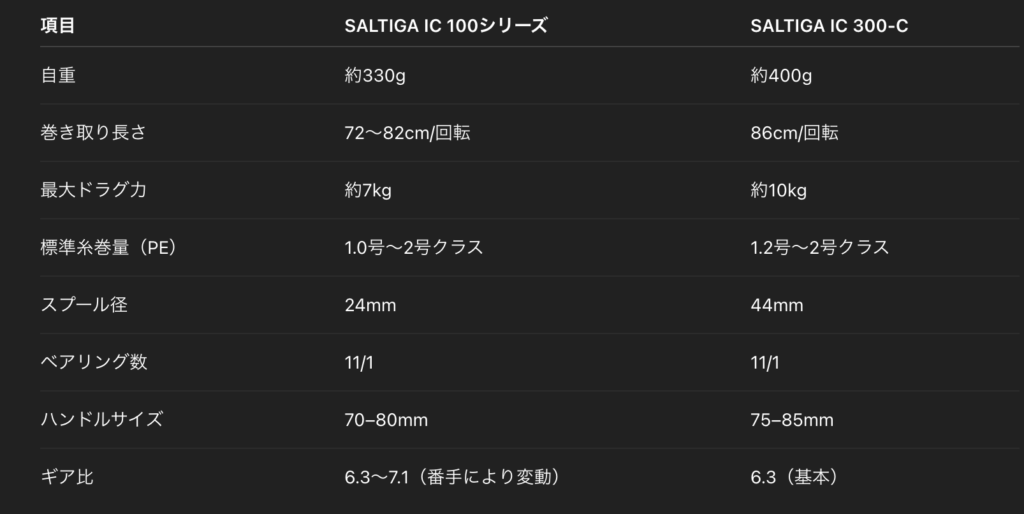Image resolution: width=1024 pixels, height=514 pixels.
Task: Select the 約400g weight cell
Action: point(782,76)
